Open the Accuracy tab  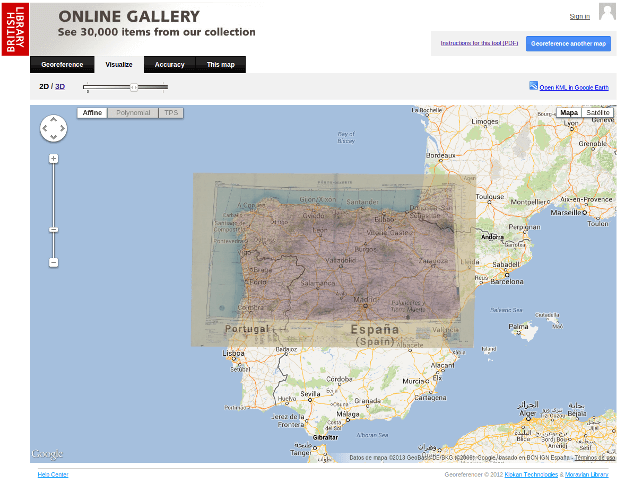point(169,65)
